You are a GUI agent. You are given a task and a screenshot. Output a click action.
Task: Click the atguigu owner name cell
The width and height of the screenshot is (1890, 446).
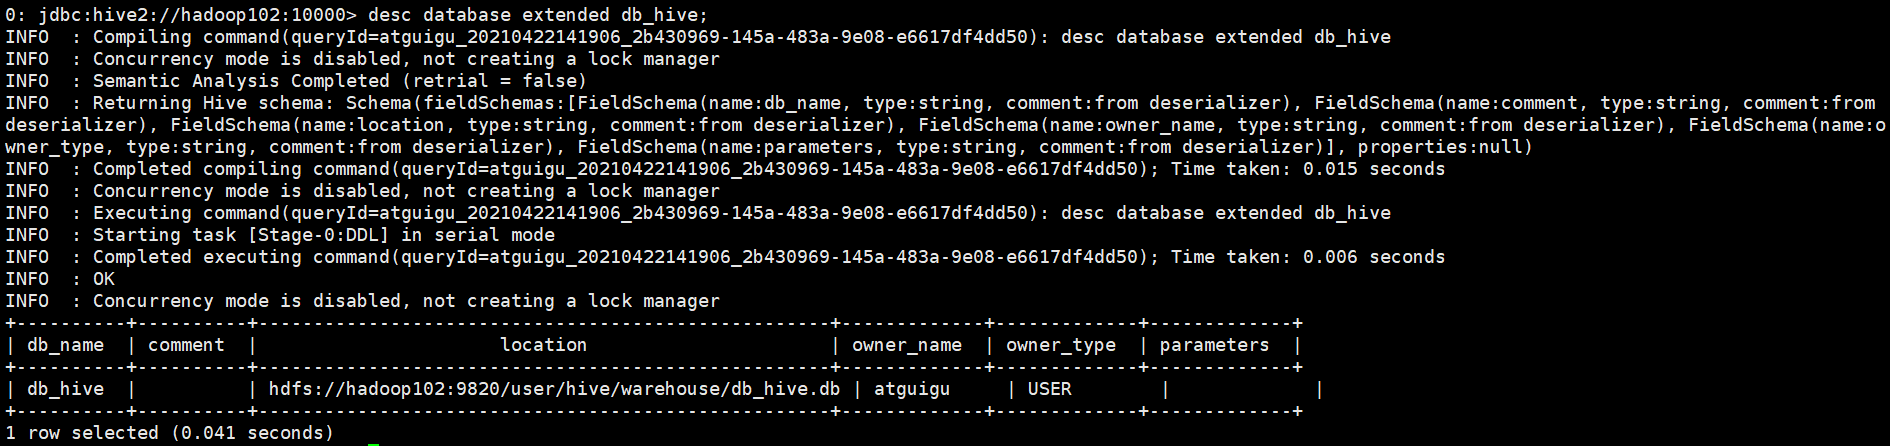[912, 389]
